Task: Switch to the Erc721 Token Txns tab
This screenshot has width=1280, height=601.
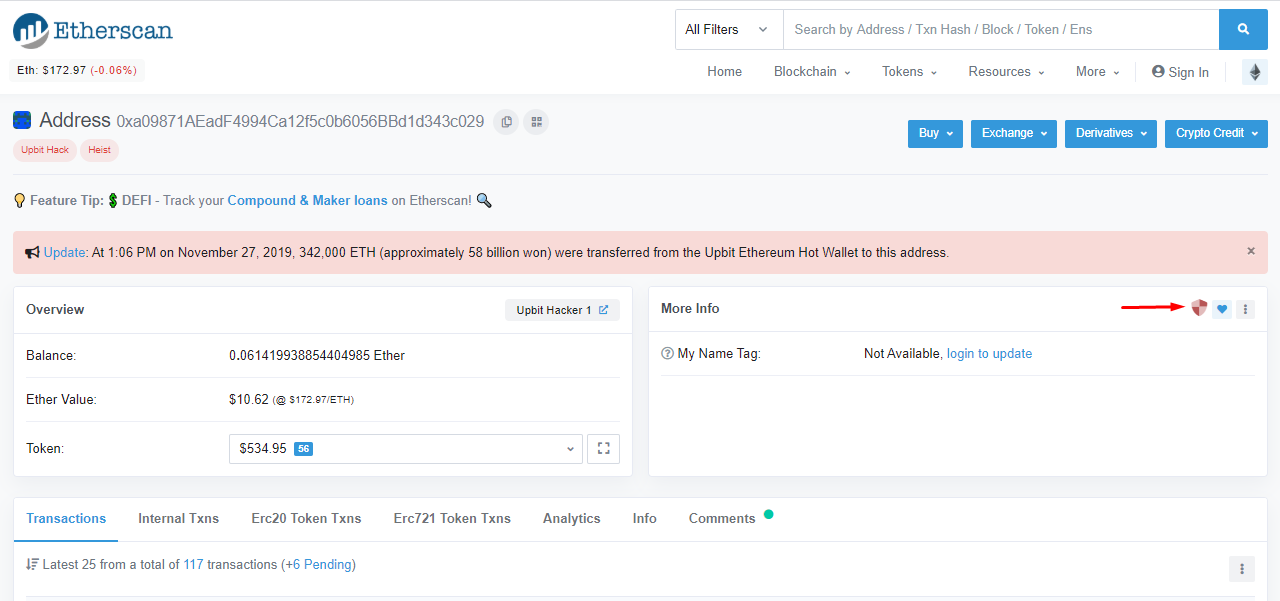Action: pyautogui.click(x=452, y=518)
